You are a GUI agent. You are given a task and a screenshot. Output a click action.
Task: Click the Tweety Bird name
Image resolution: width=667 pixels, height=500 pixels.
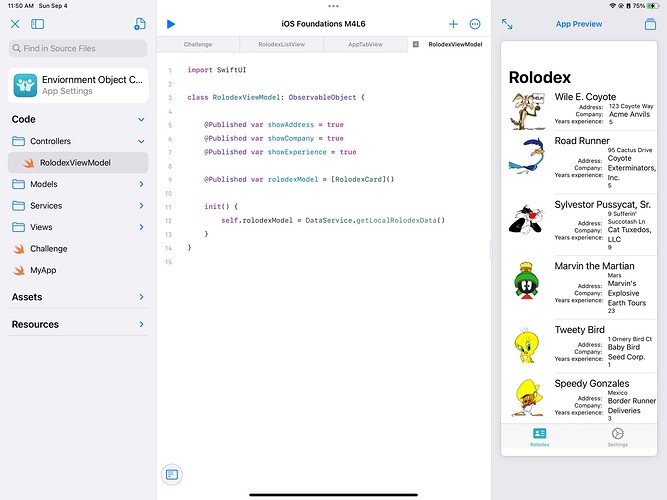coord(579,330)
